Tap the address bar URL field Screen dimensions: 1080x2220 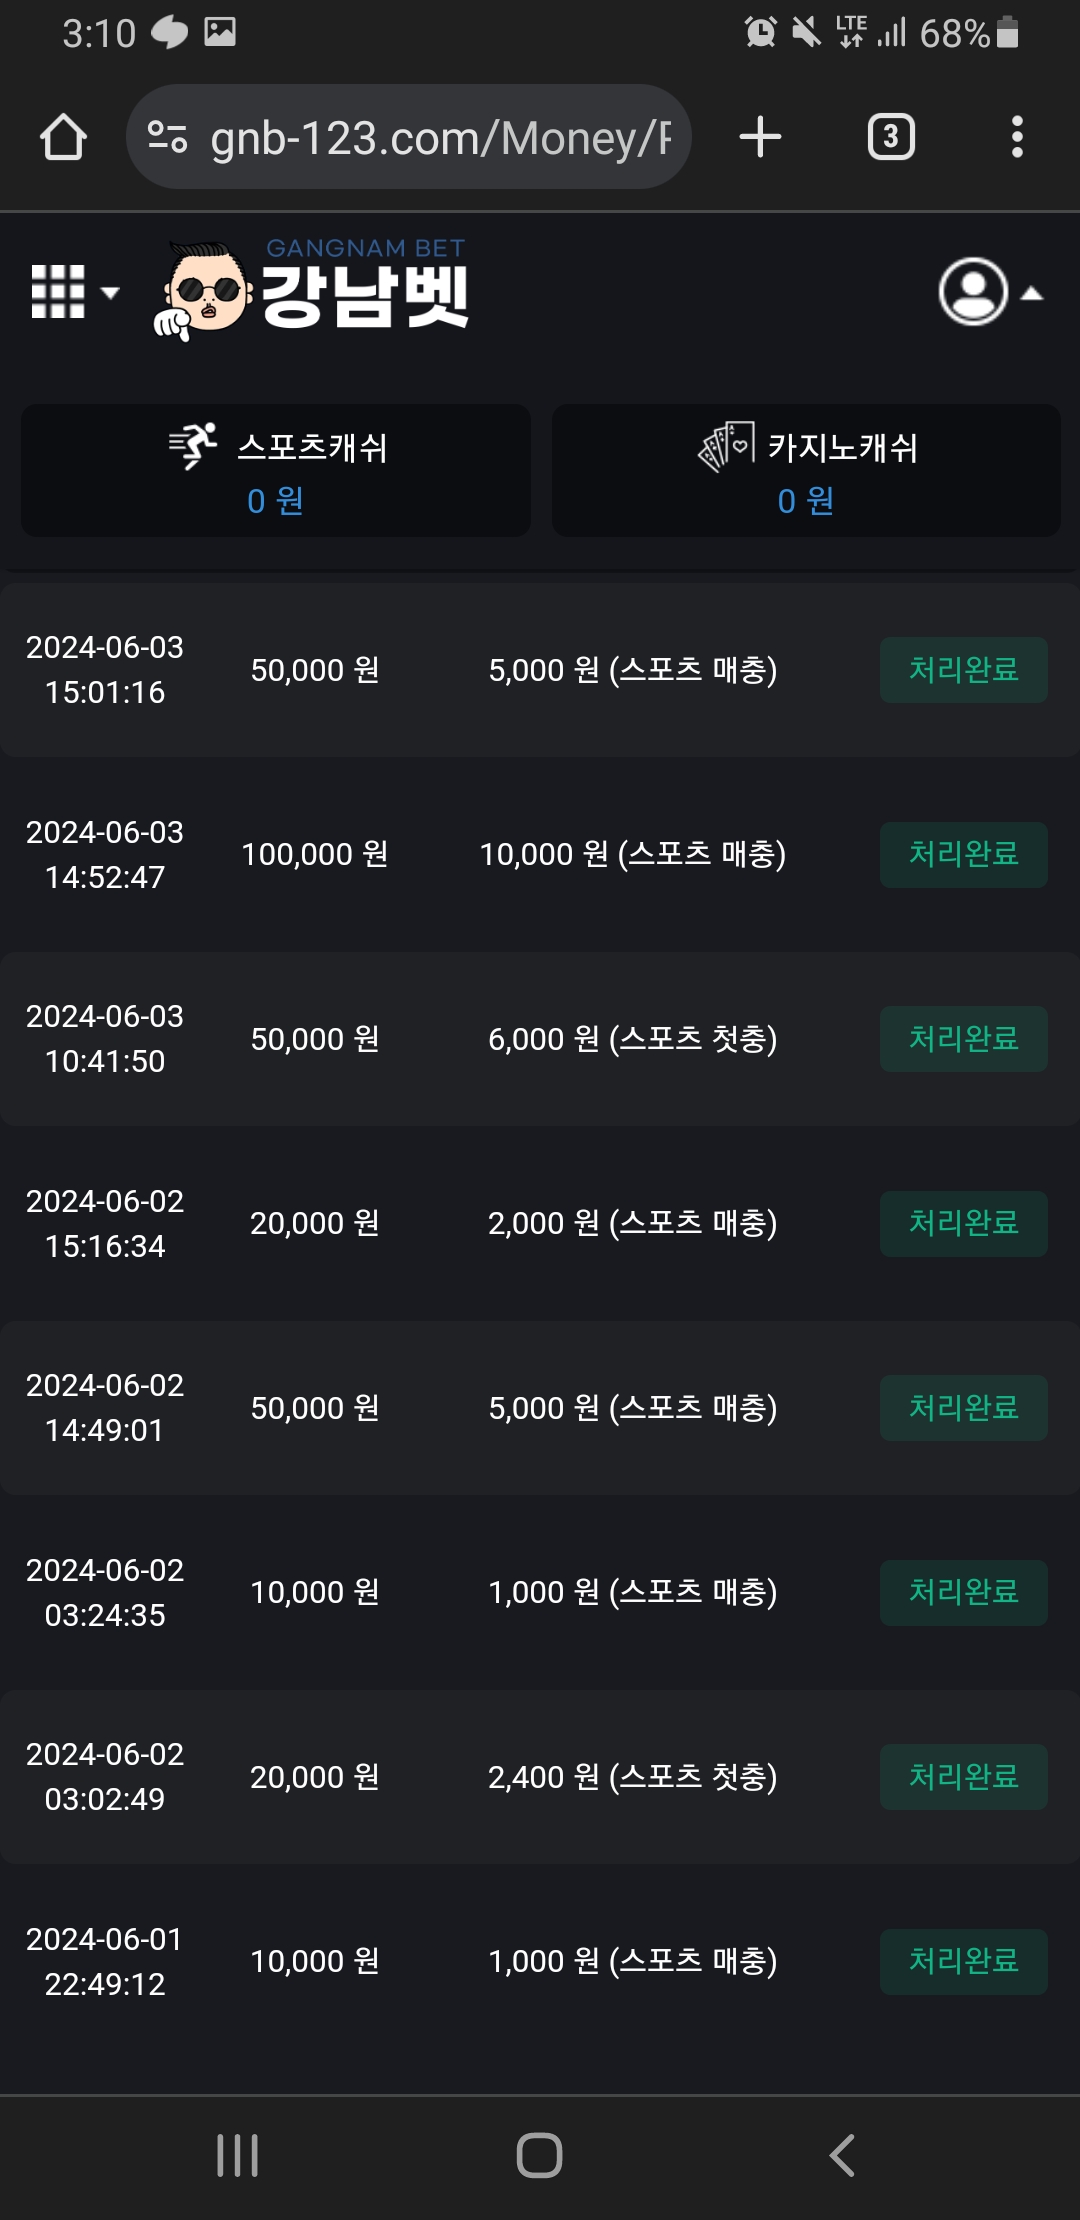[x=440, y=137]
